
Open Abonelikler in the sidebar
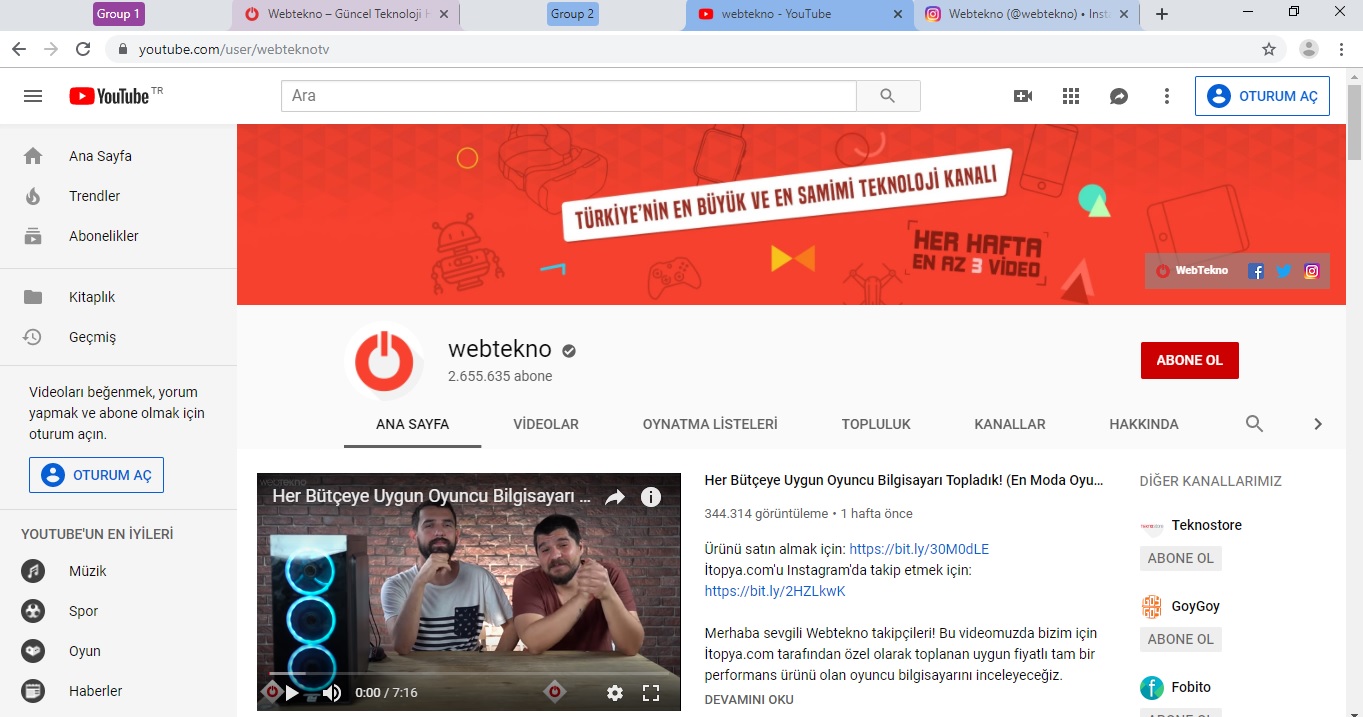[118, 236]
